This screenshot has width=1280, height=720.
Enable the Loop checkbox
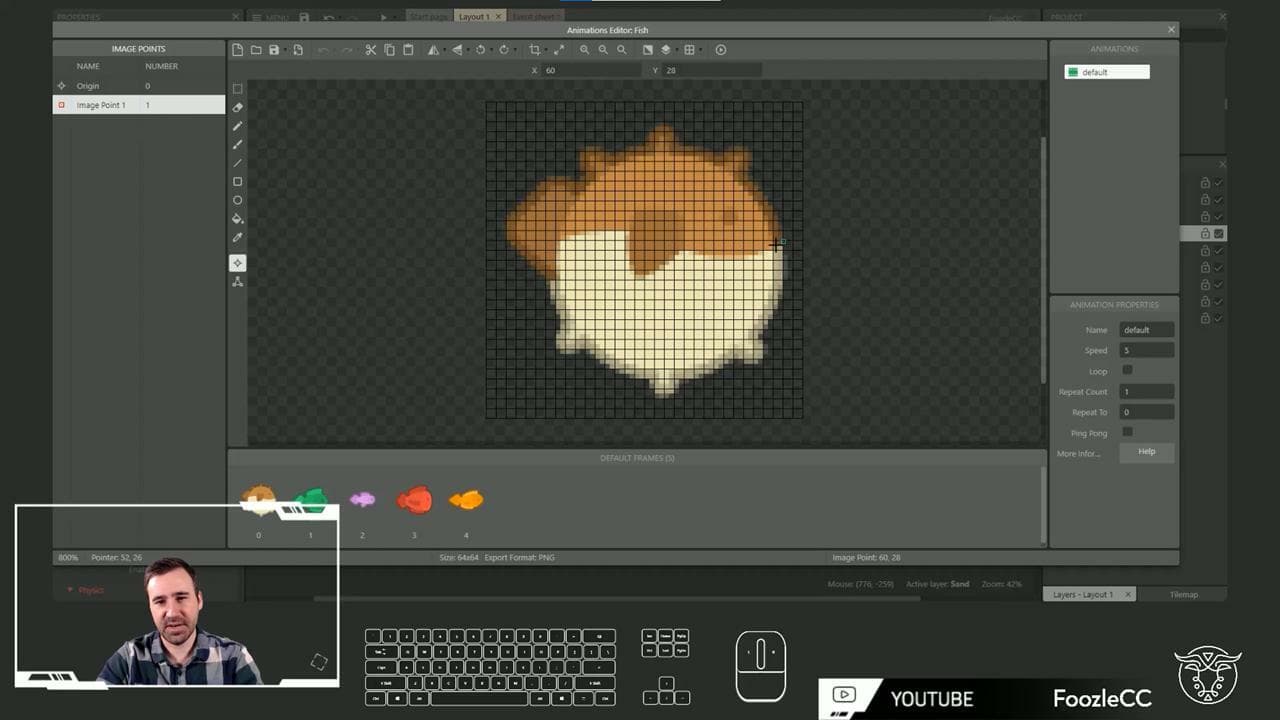1127,370
